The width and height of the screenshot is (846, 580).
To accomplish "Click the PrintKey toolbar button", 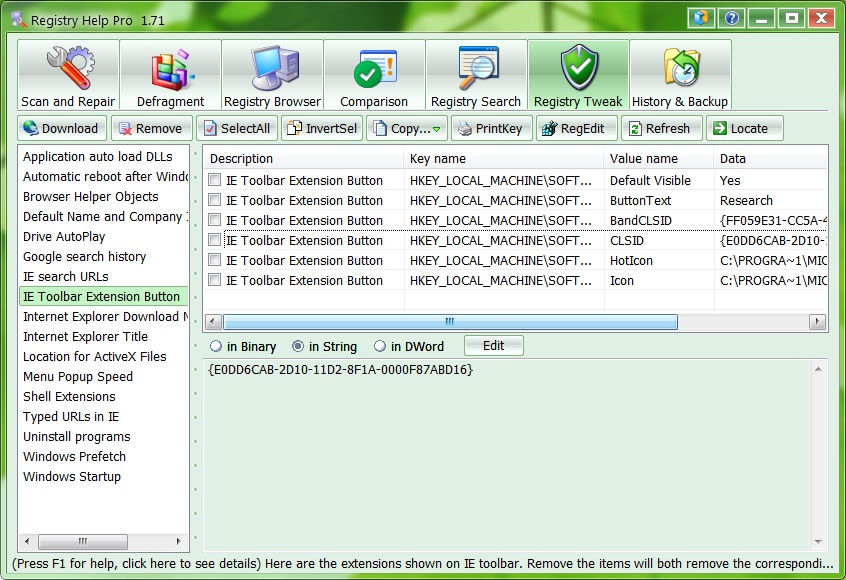I will coord(492,128).
